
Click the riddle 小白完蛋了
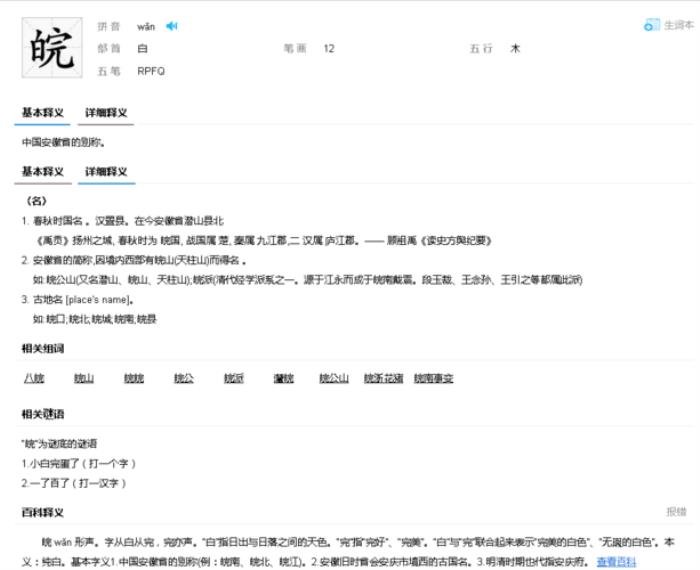point(79,463)
